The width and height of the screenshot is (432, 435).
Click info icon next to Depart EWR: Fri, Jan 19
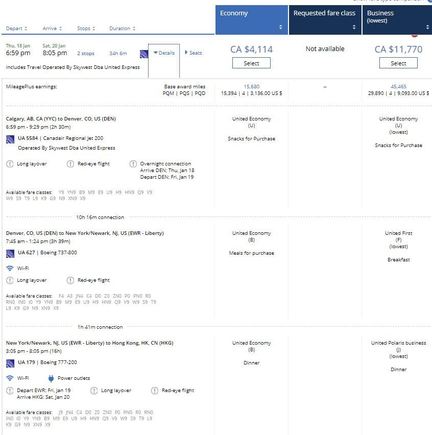click(10, 390)
